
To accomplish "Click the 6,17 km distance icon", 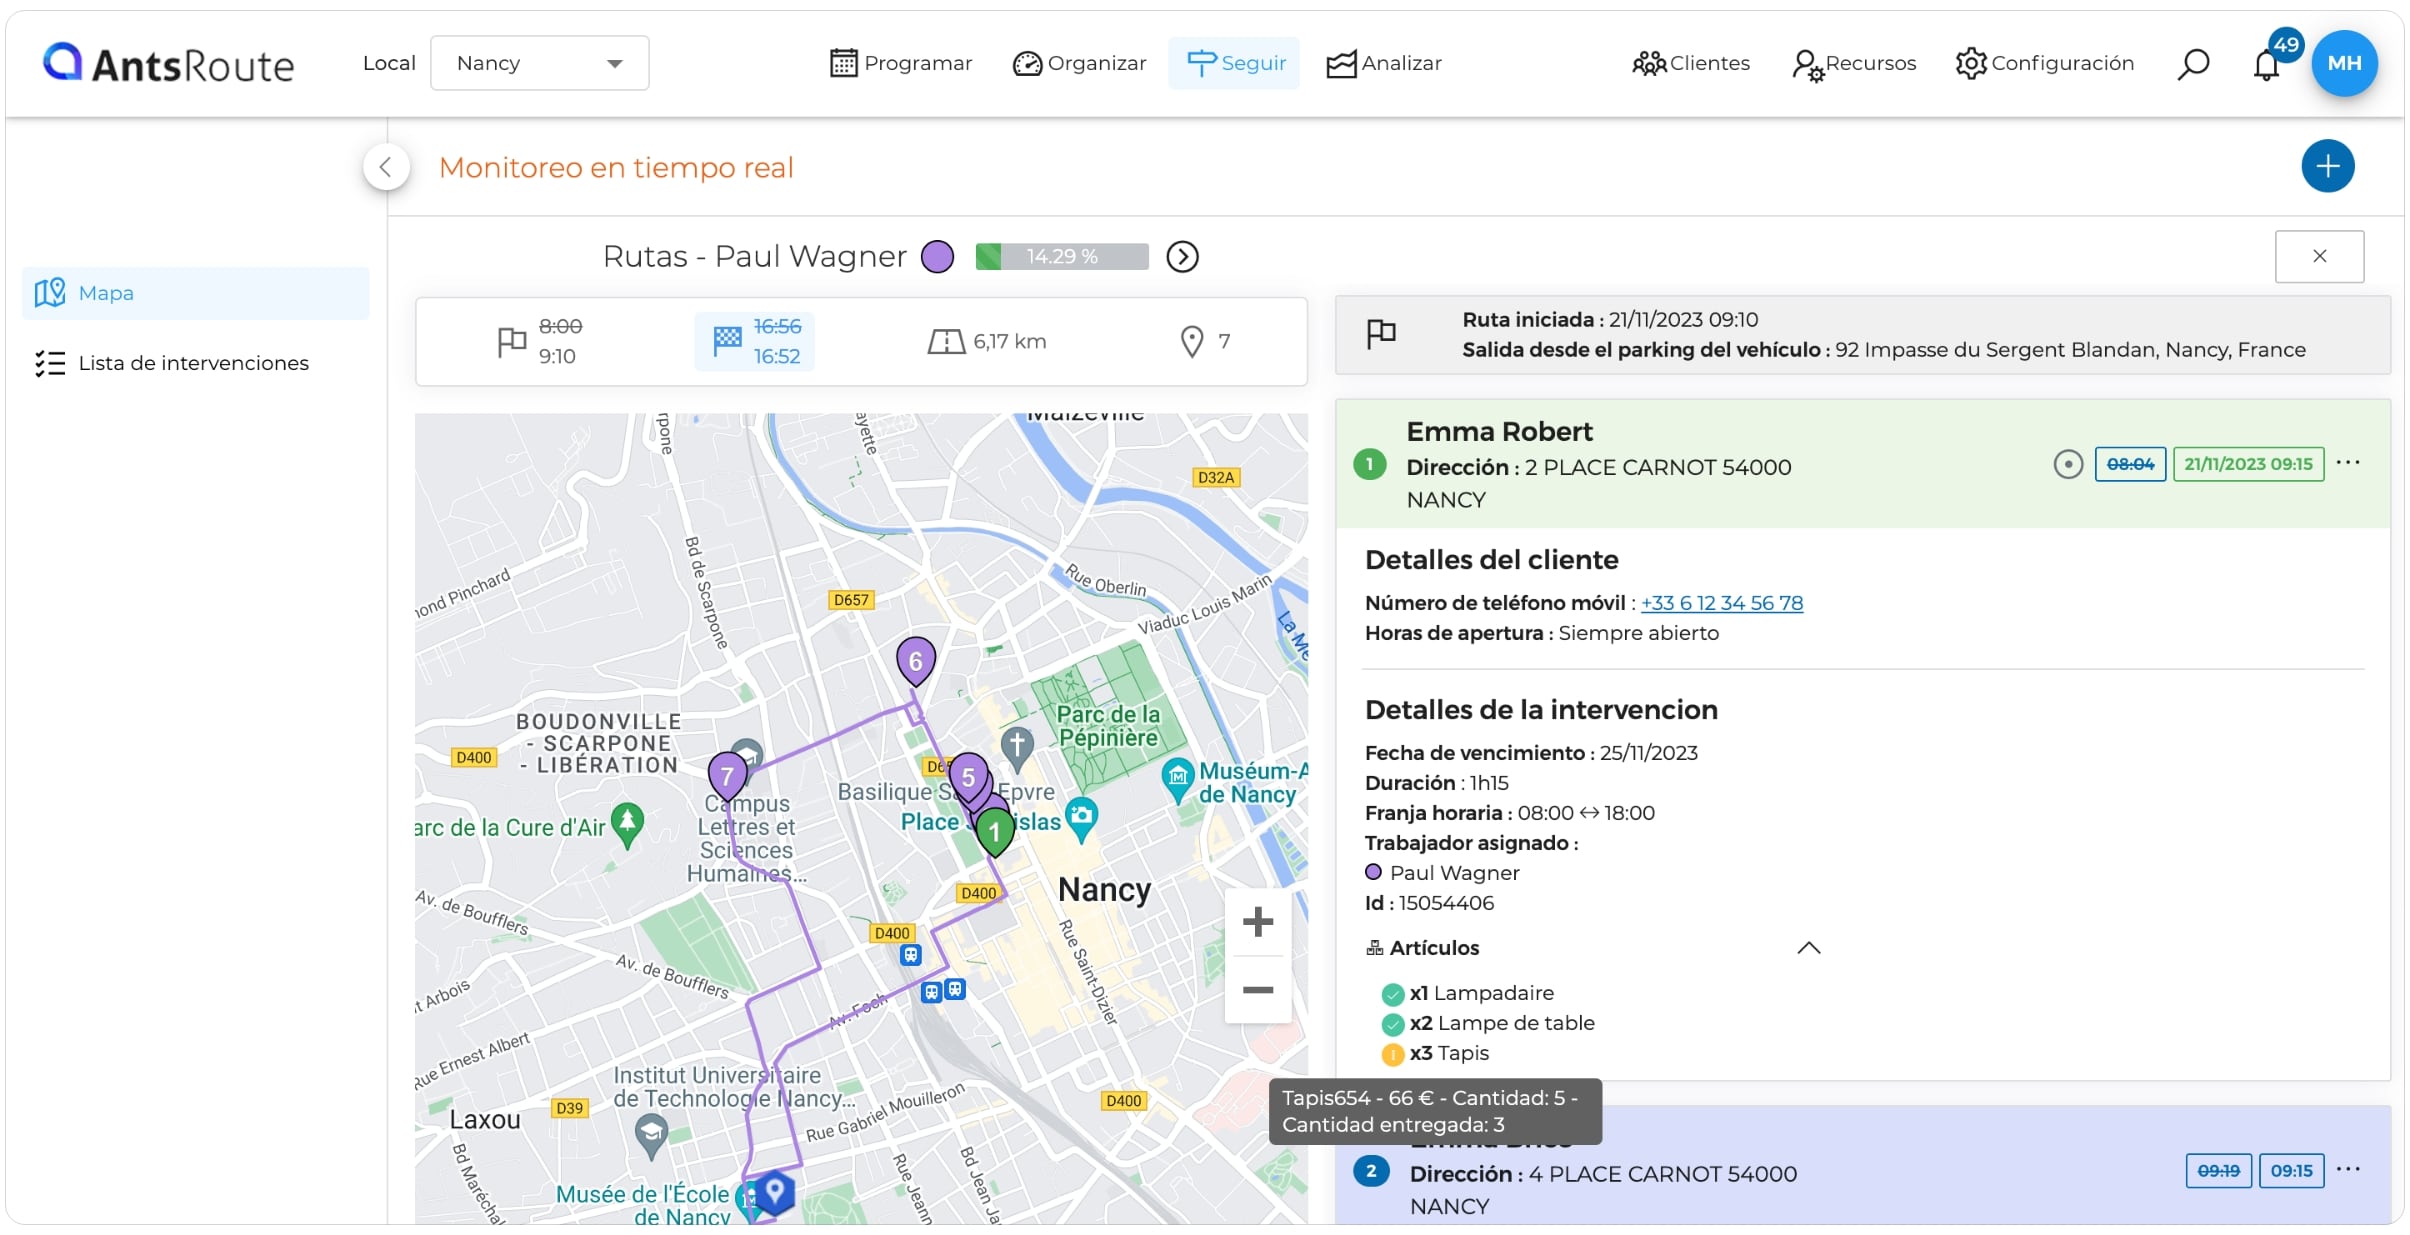I will [x=946, y=342].
